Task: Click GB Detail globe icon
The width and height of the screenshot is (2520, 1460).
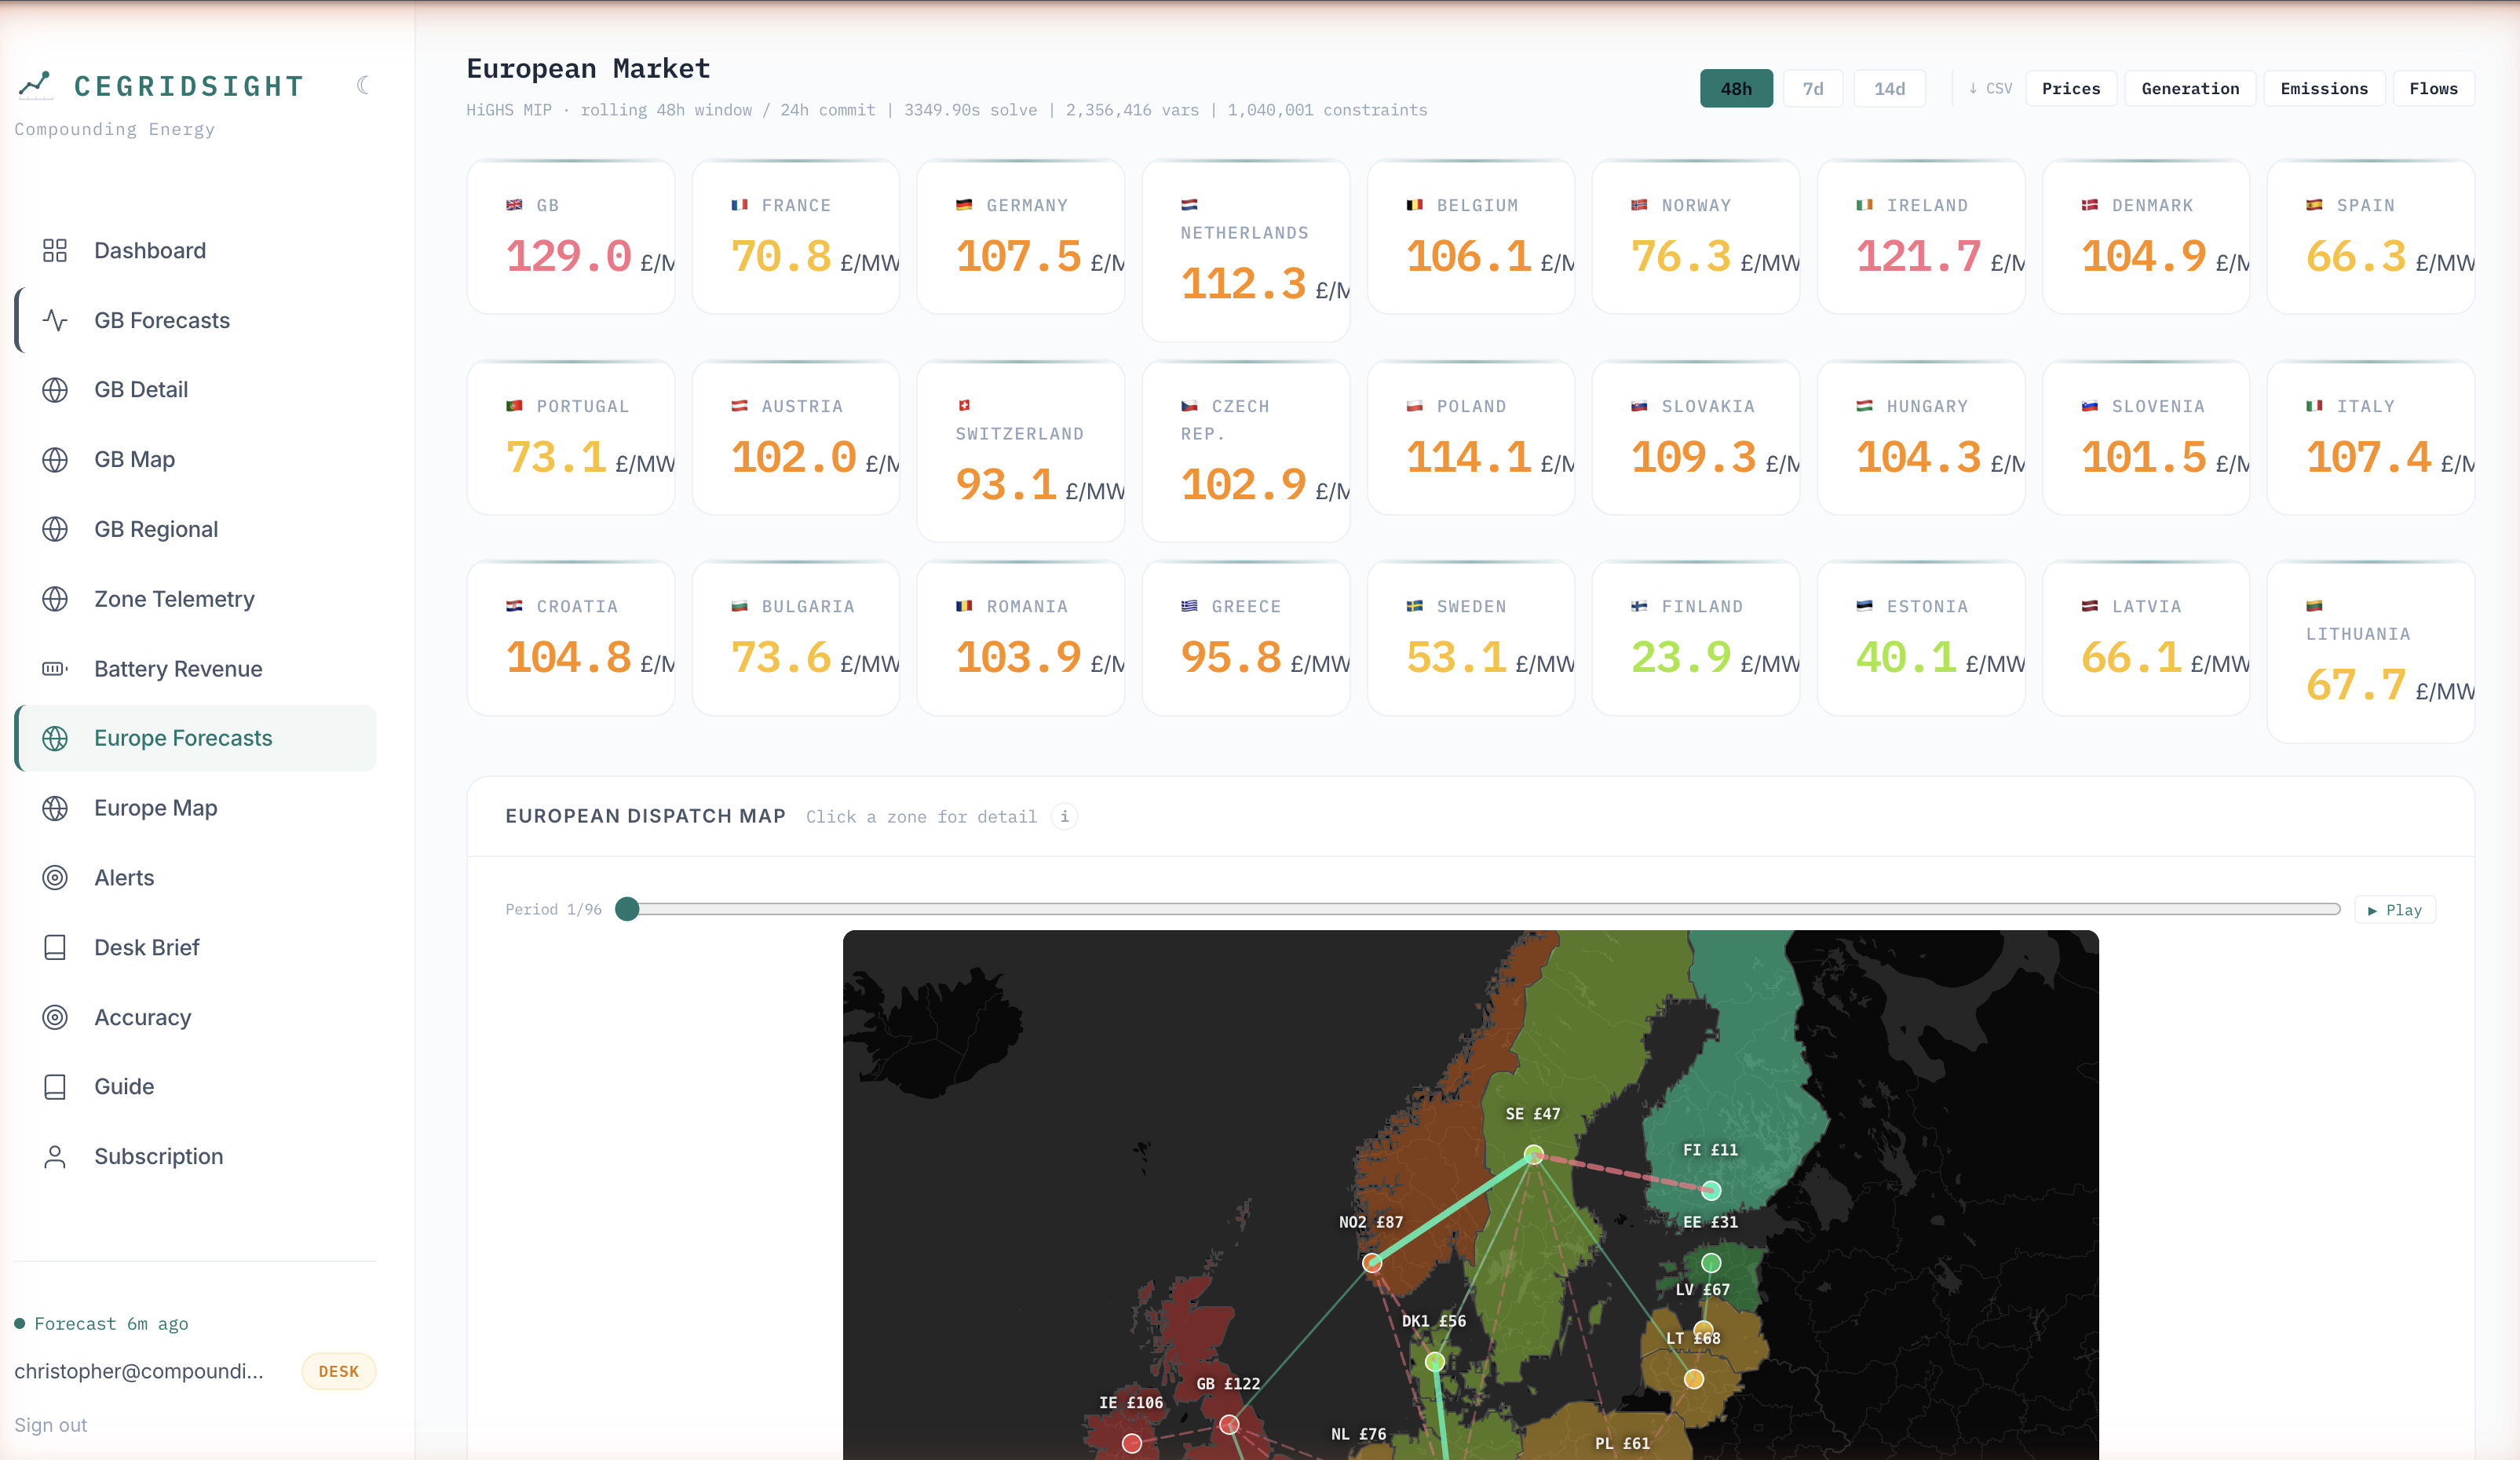Action: click(55, 390)
